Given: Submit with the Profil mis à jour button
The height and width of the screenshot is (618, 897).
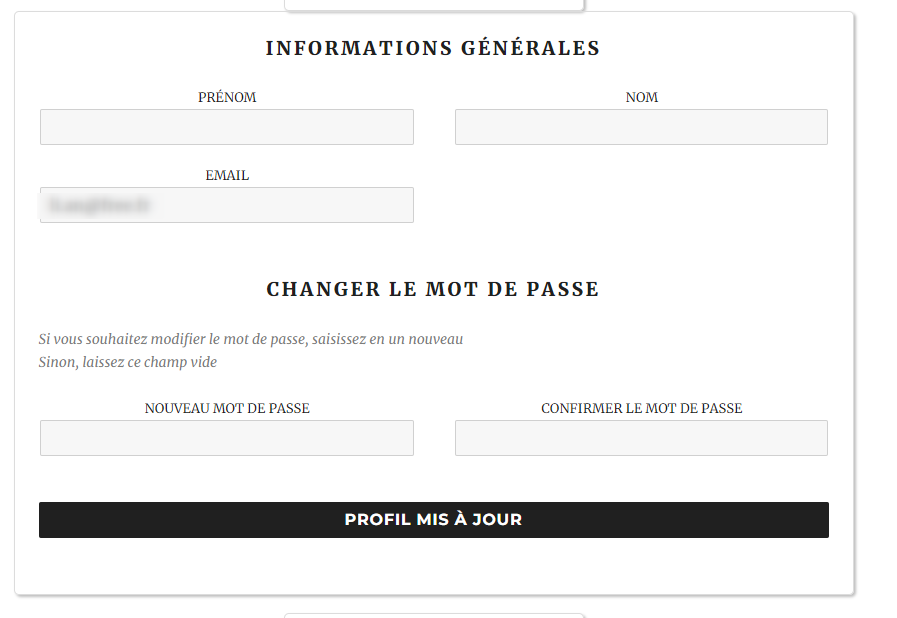Looking at the screenshot, I should coord(434,520).
